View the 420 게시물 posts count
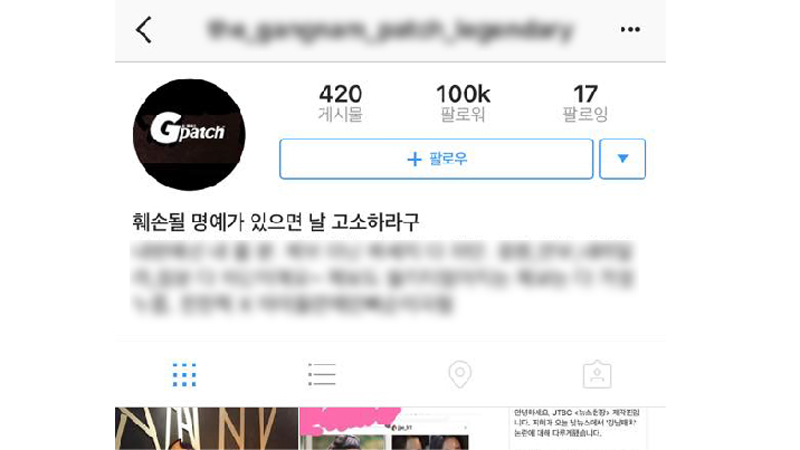 coord(340,103)
